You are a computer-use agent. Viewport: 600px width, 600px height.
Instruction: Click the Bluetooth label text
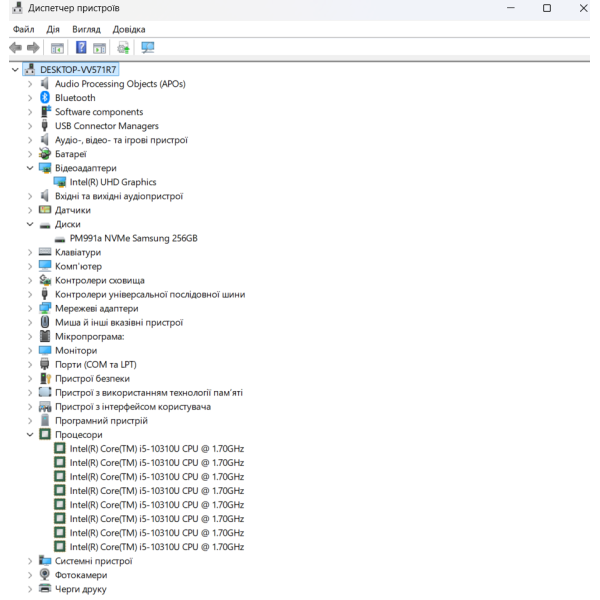click(75, 98)
